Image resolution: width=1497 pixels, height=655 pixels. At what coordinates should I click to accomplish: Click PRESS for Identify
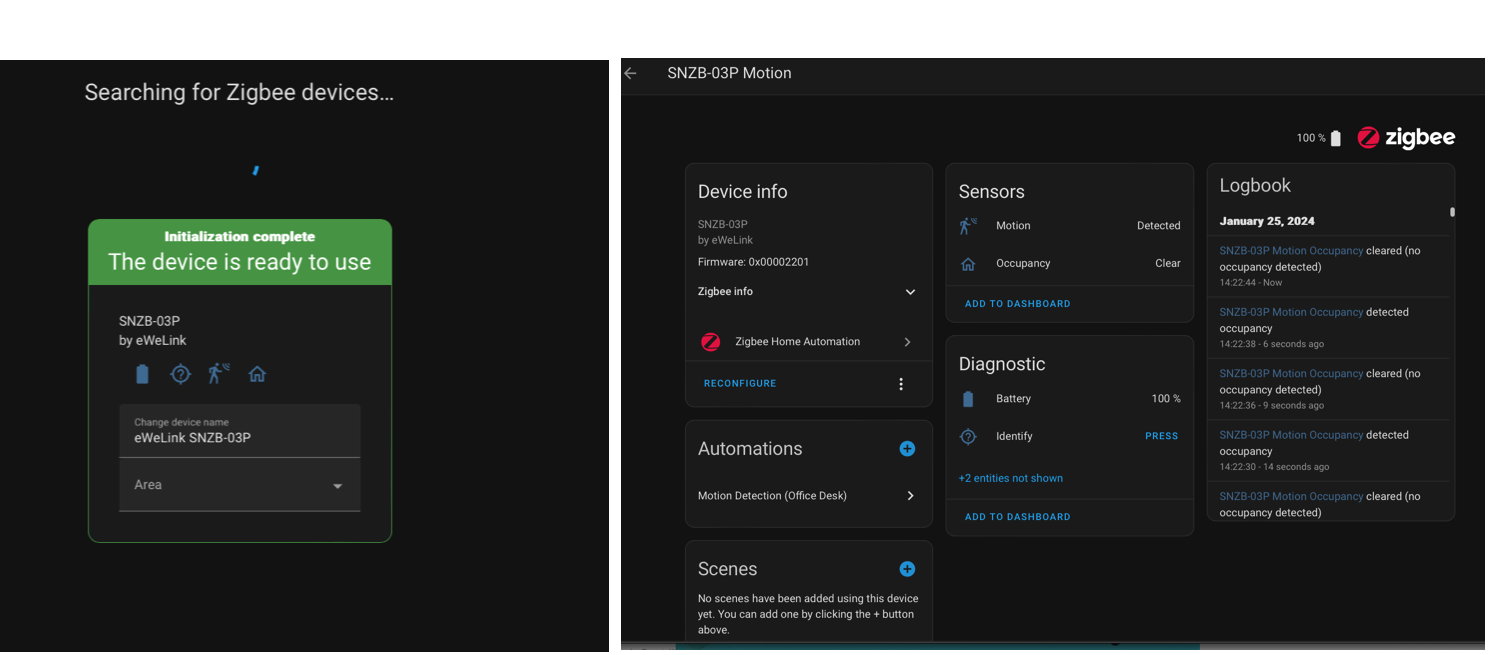tap(1161, 436)
